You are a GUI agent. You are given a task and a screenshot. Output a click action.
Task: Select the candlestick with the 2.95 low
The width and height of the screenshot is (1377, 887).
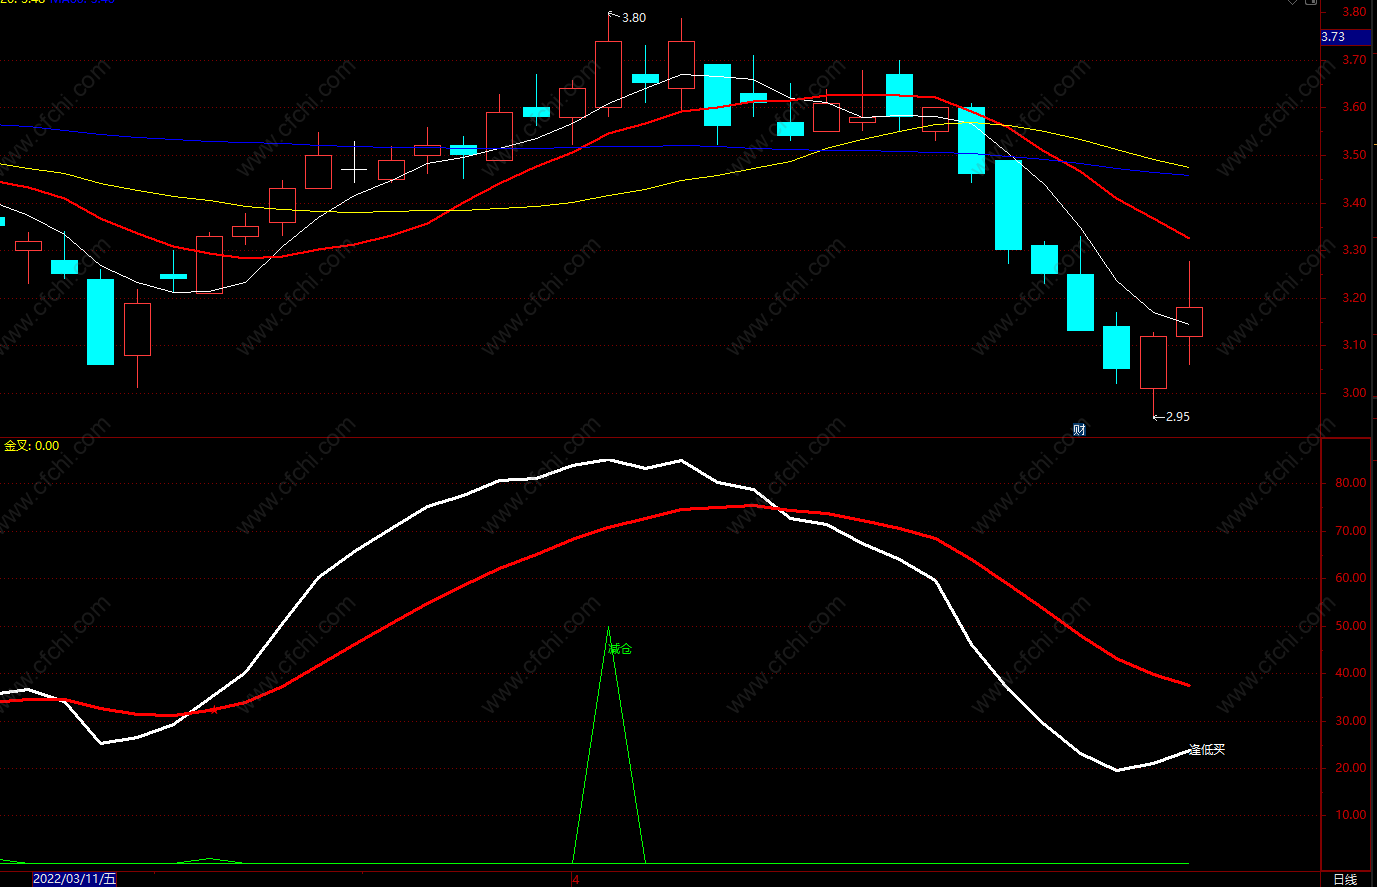pos(1153,362)
